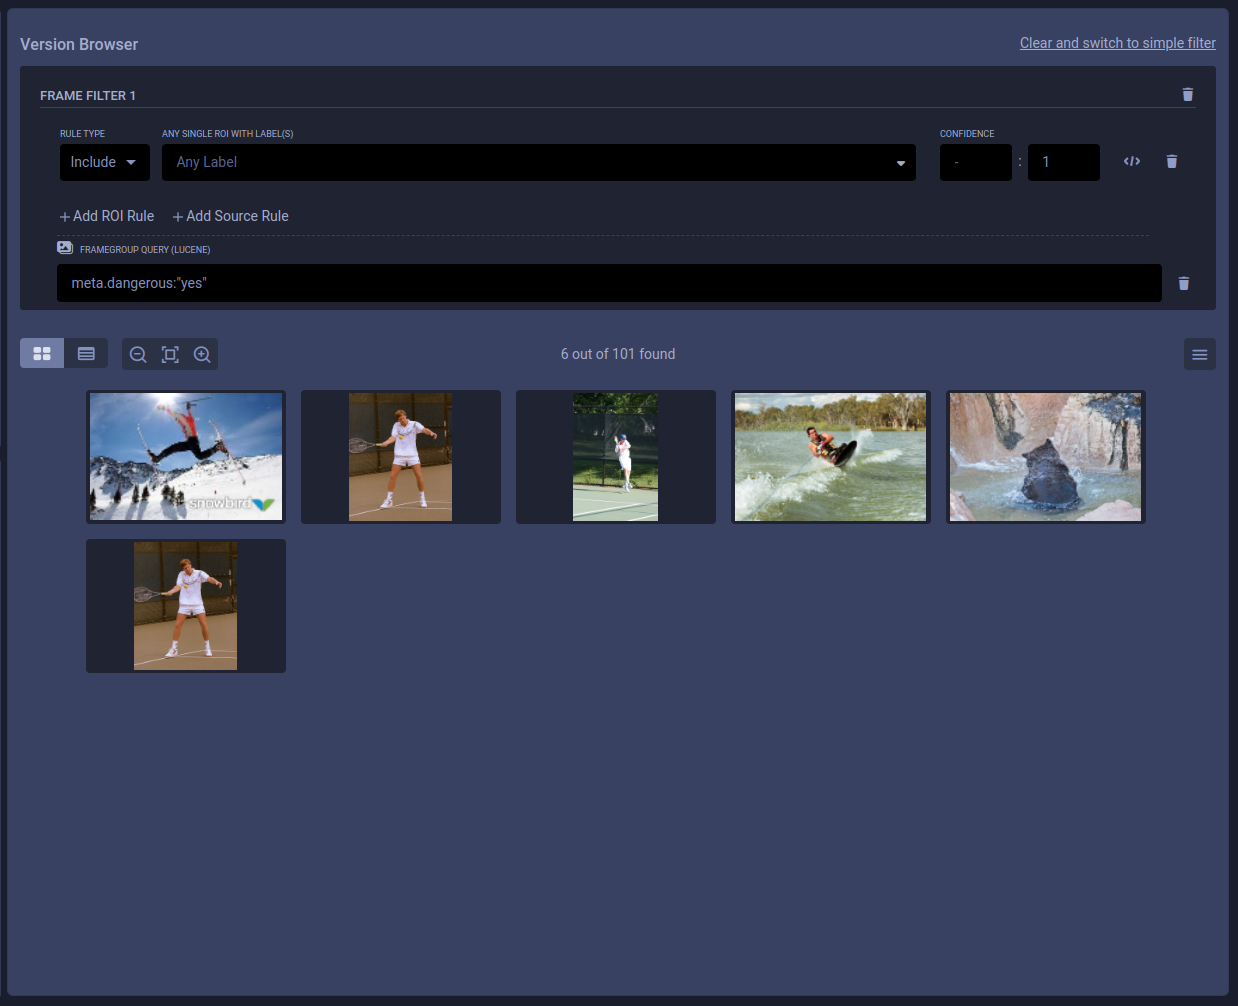
Task: Click the minimum confidence field
Action: [976, 162]
